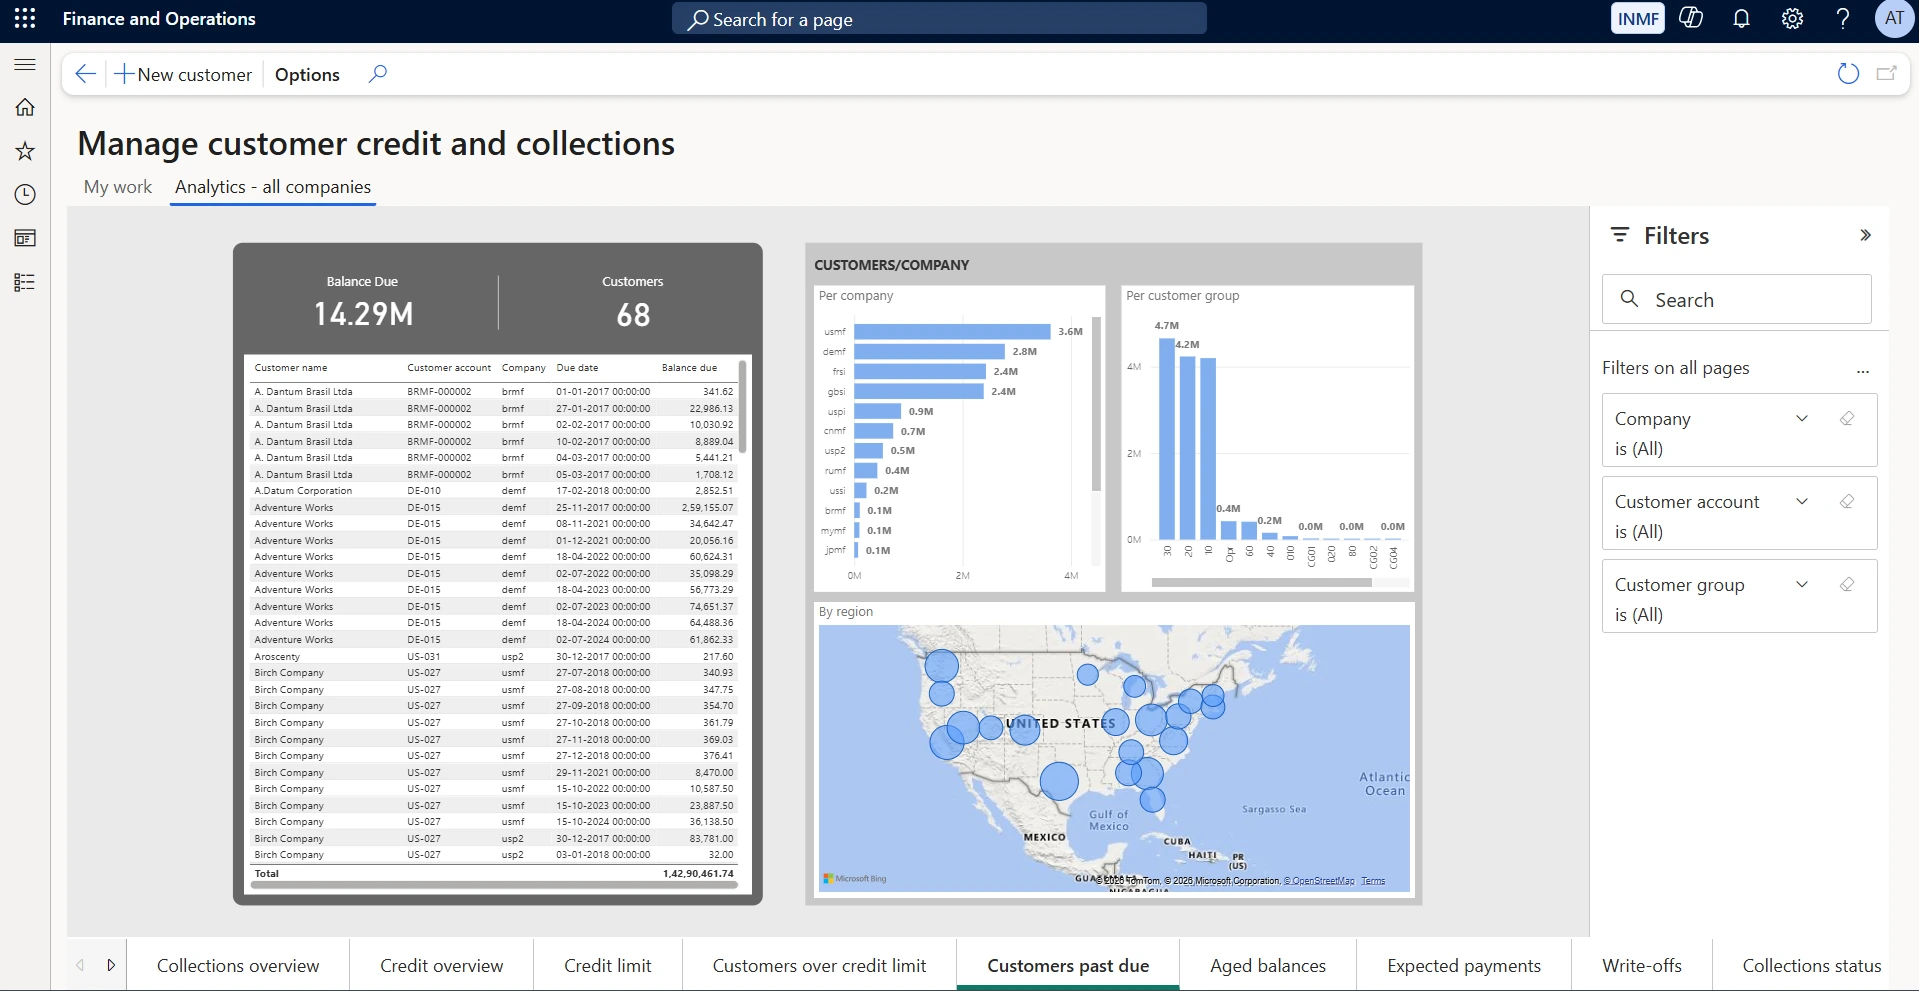This screenshot has width=1919, height=991.
Task: Expand the navigation pane hamburger icon
Action: point(25,65)
